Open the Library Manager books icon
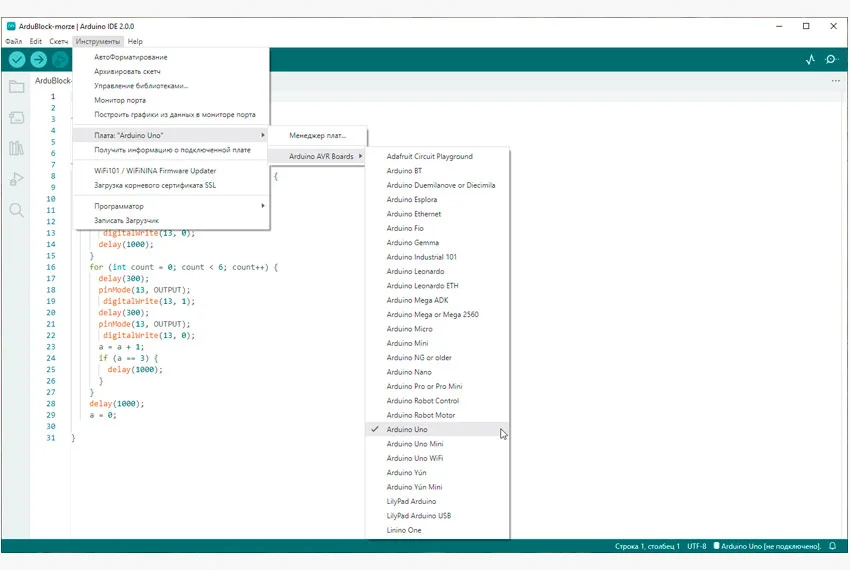This screenshot has height=570, width=850. pyautogui.click(x=16, y=148)
